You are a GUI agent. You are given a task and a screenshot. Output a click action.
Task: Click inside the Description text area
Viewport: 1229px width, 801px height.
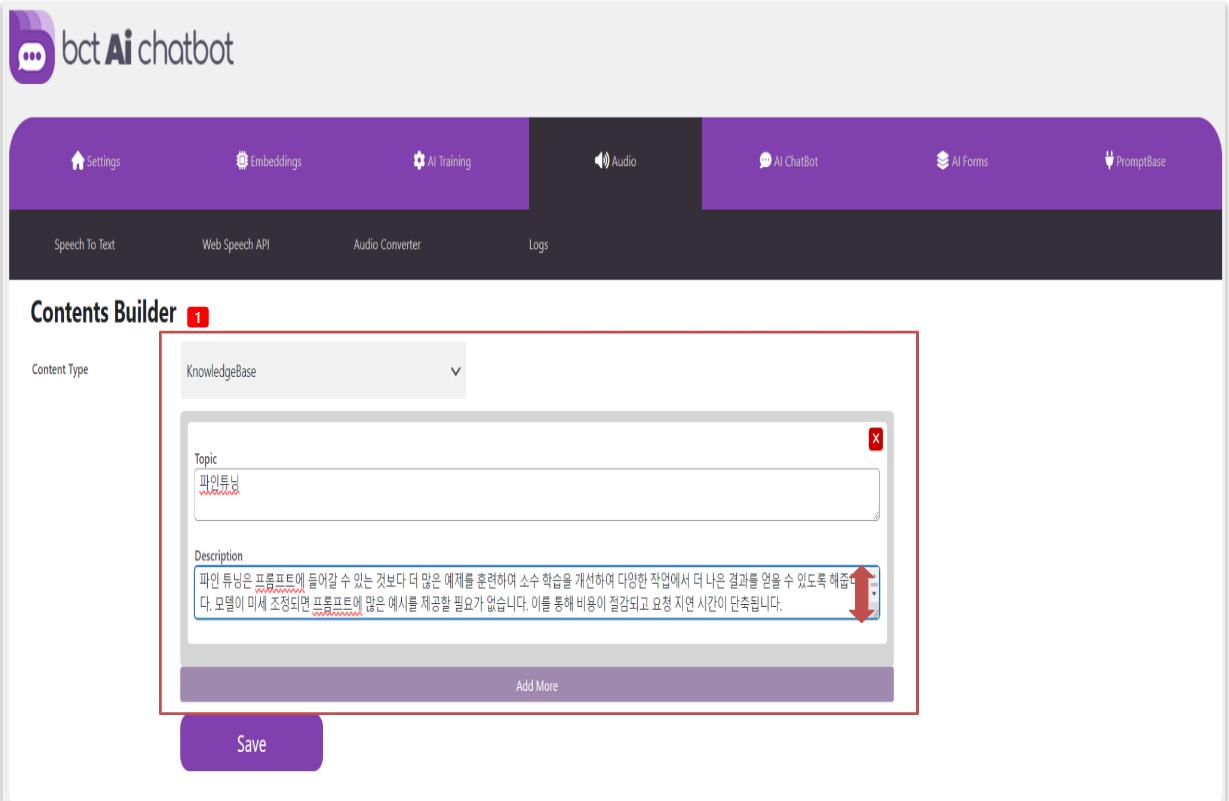point(520,592)
